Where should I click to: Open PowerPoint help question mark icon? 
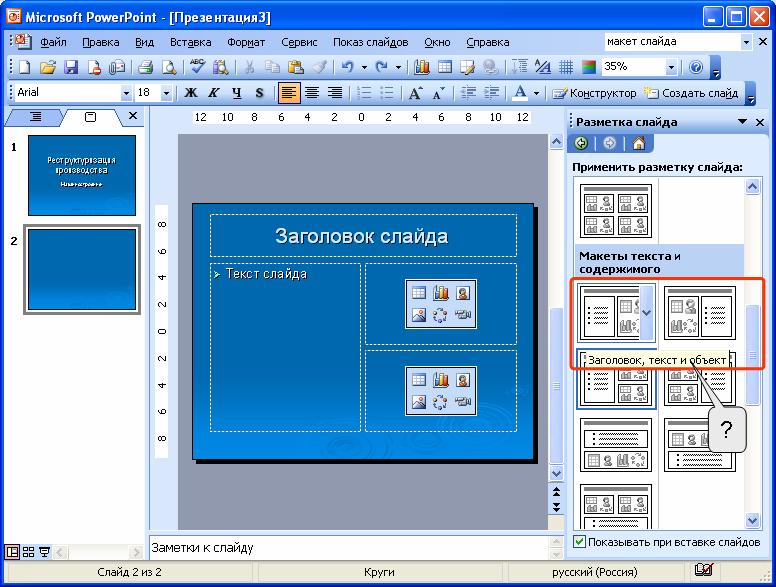[696, 67]
